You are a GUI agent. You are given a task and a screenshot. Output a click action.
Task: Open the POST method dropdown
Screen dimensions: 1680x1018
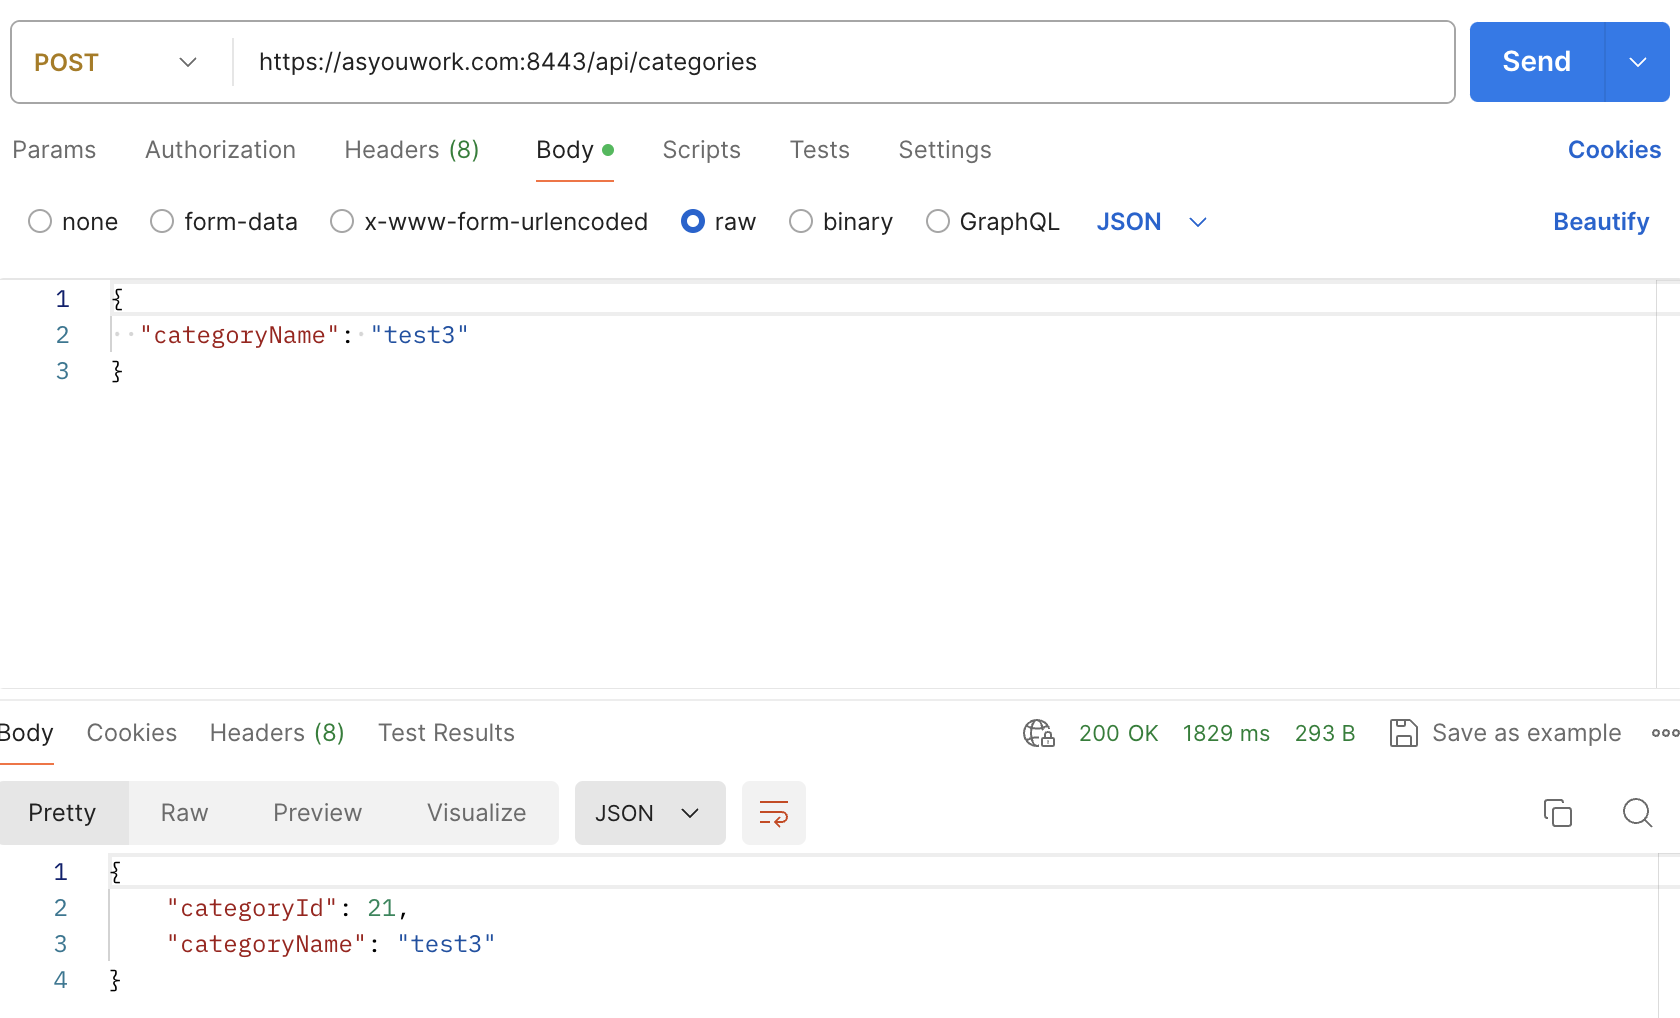(115, 62)
